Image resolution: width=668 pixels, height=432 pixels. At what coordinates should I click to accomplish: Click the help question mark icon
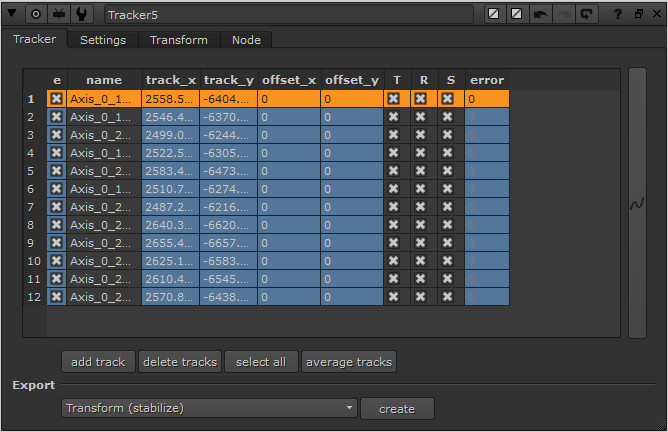tap(618, 15)
